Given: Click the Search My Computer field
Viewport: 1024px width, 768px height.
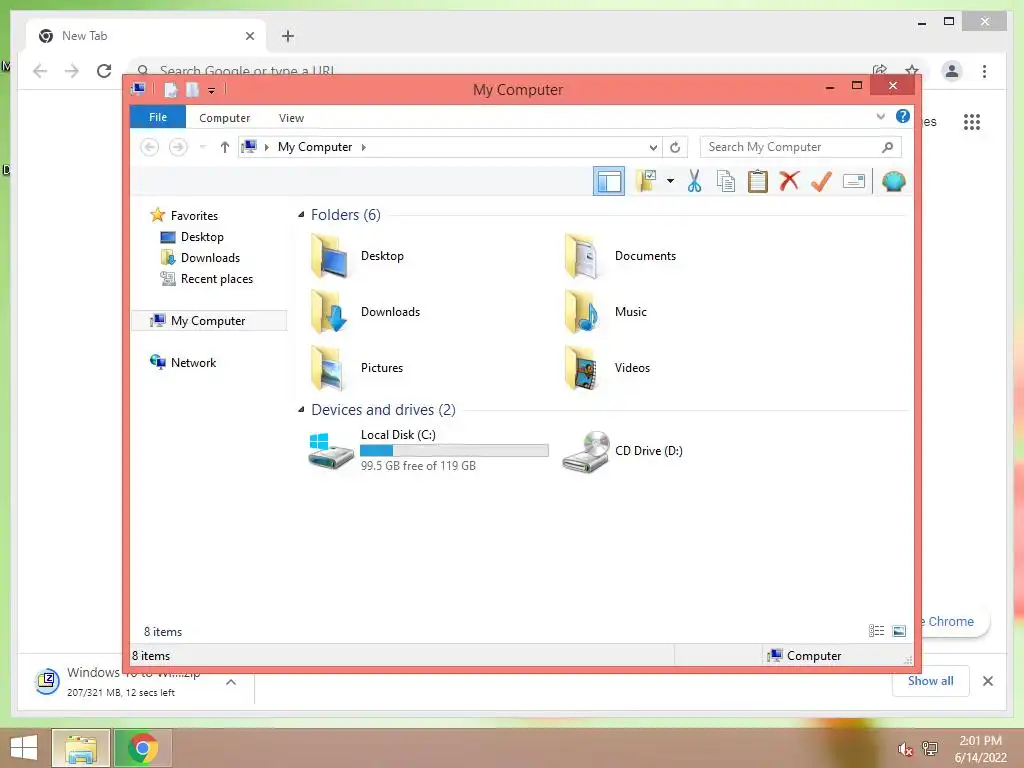Looking at the screenshot, I should pos(800,147).
